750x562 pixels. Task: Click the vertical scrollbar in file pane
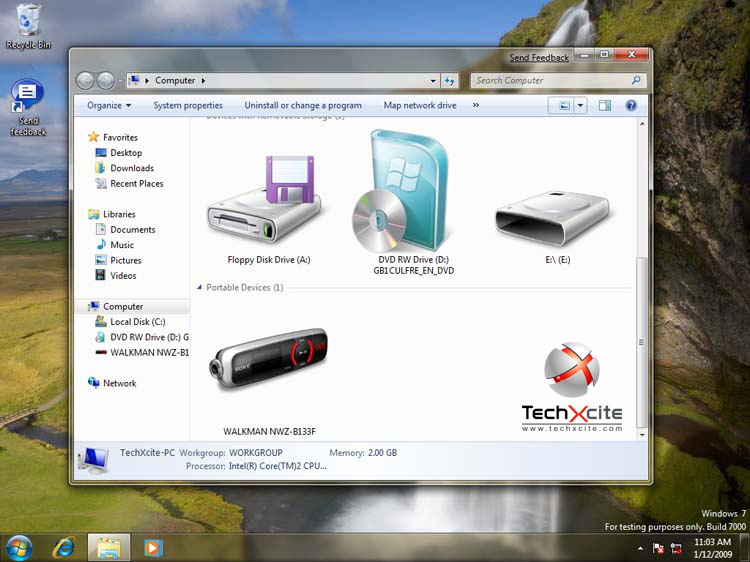tap(642, 342)
